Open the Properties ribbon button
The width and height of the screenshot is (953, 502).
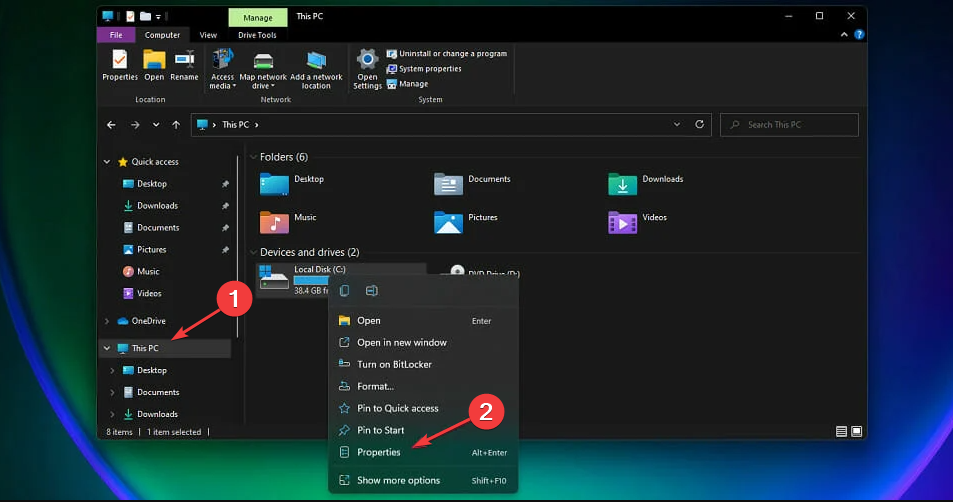120,66
